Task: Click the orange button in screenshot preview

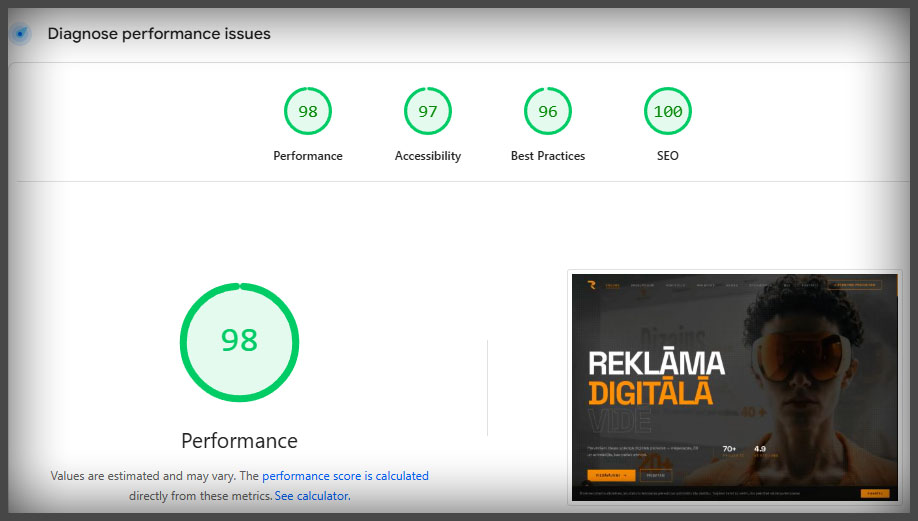Action: pyautogui.click(x=611, y=475)
